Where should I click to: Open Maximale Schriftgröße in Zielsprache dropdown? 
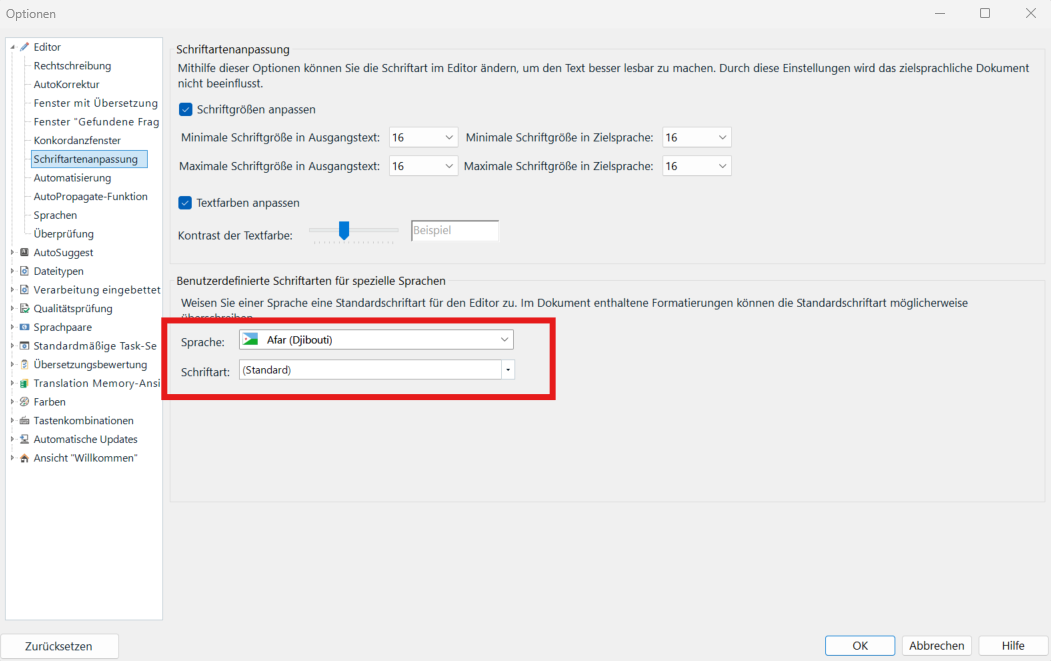(696, 166)
